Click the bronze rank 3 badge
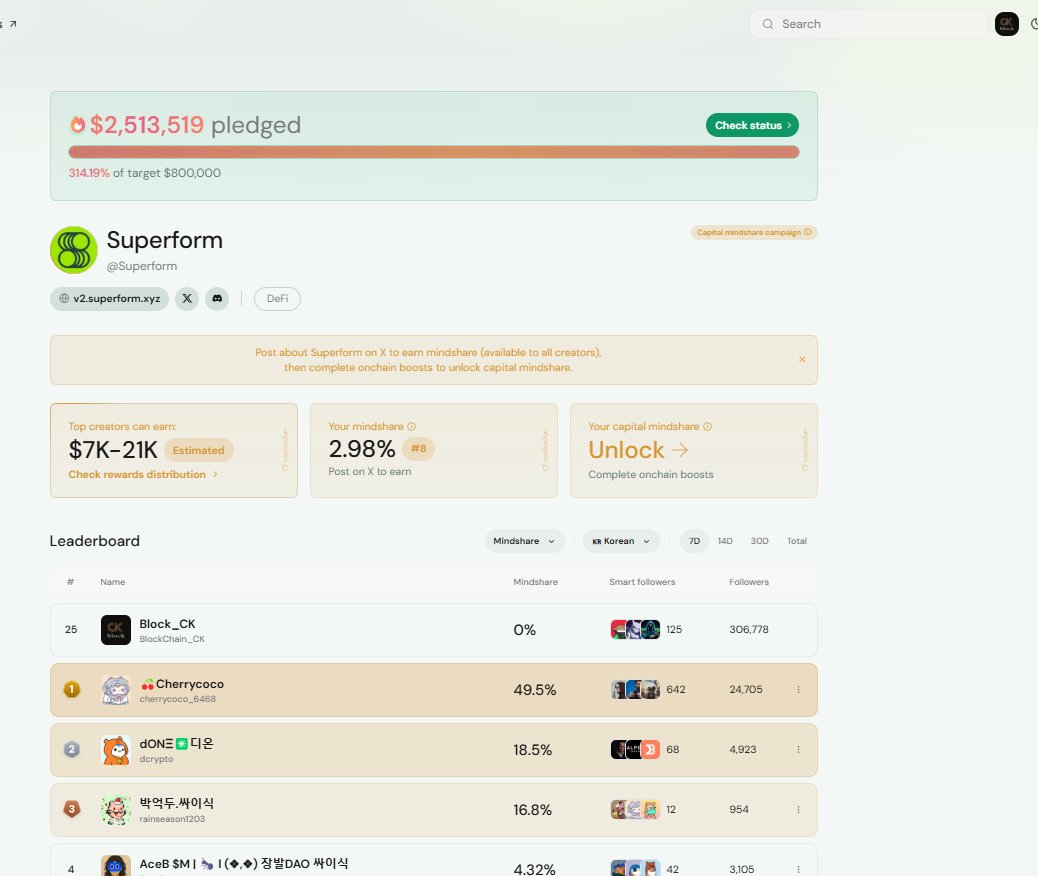The width and height of the screenshot is (1038, 876). 71,809
